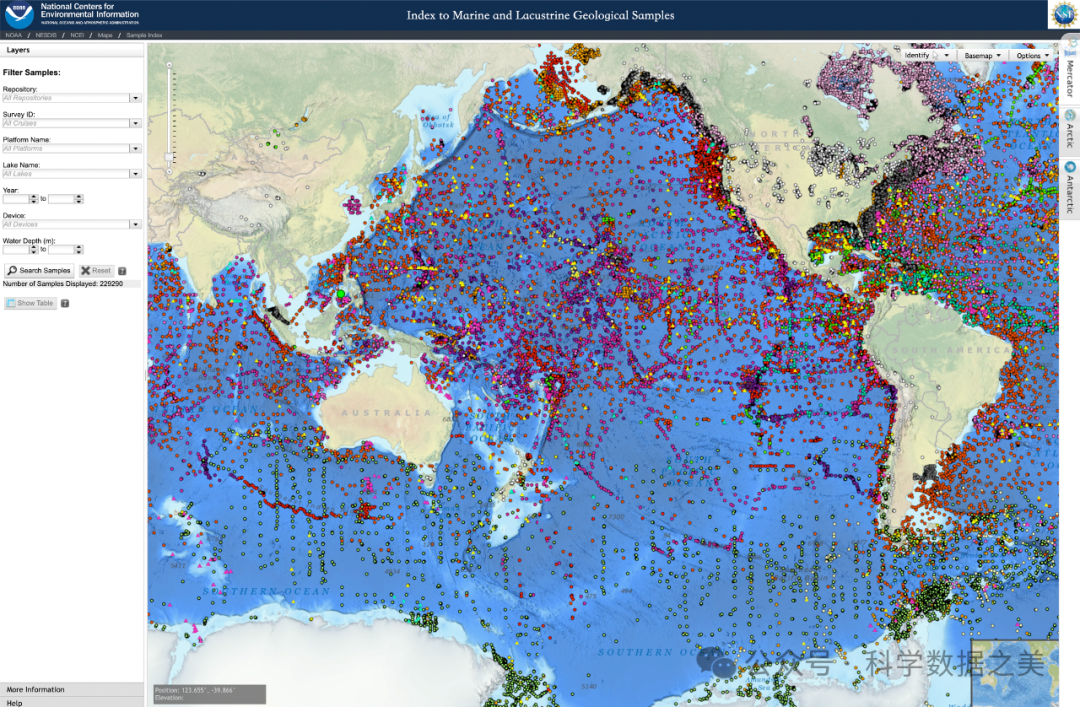This screenshot has height=707, width=1080.
Task: Expand the Survey ID dropdown list
Action: tap(135, 123)
